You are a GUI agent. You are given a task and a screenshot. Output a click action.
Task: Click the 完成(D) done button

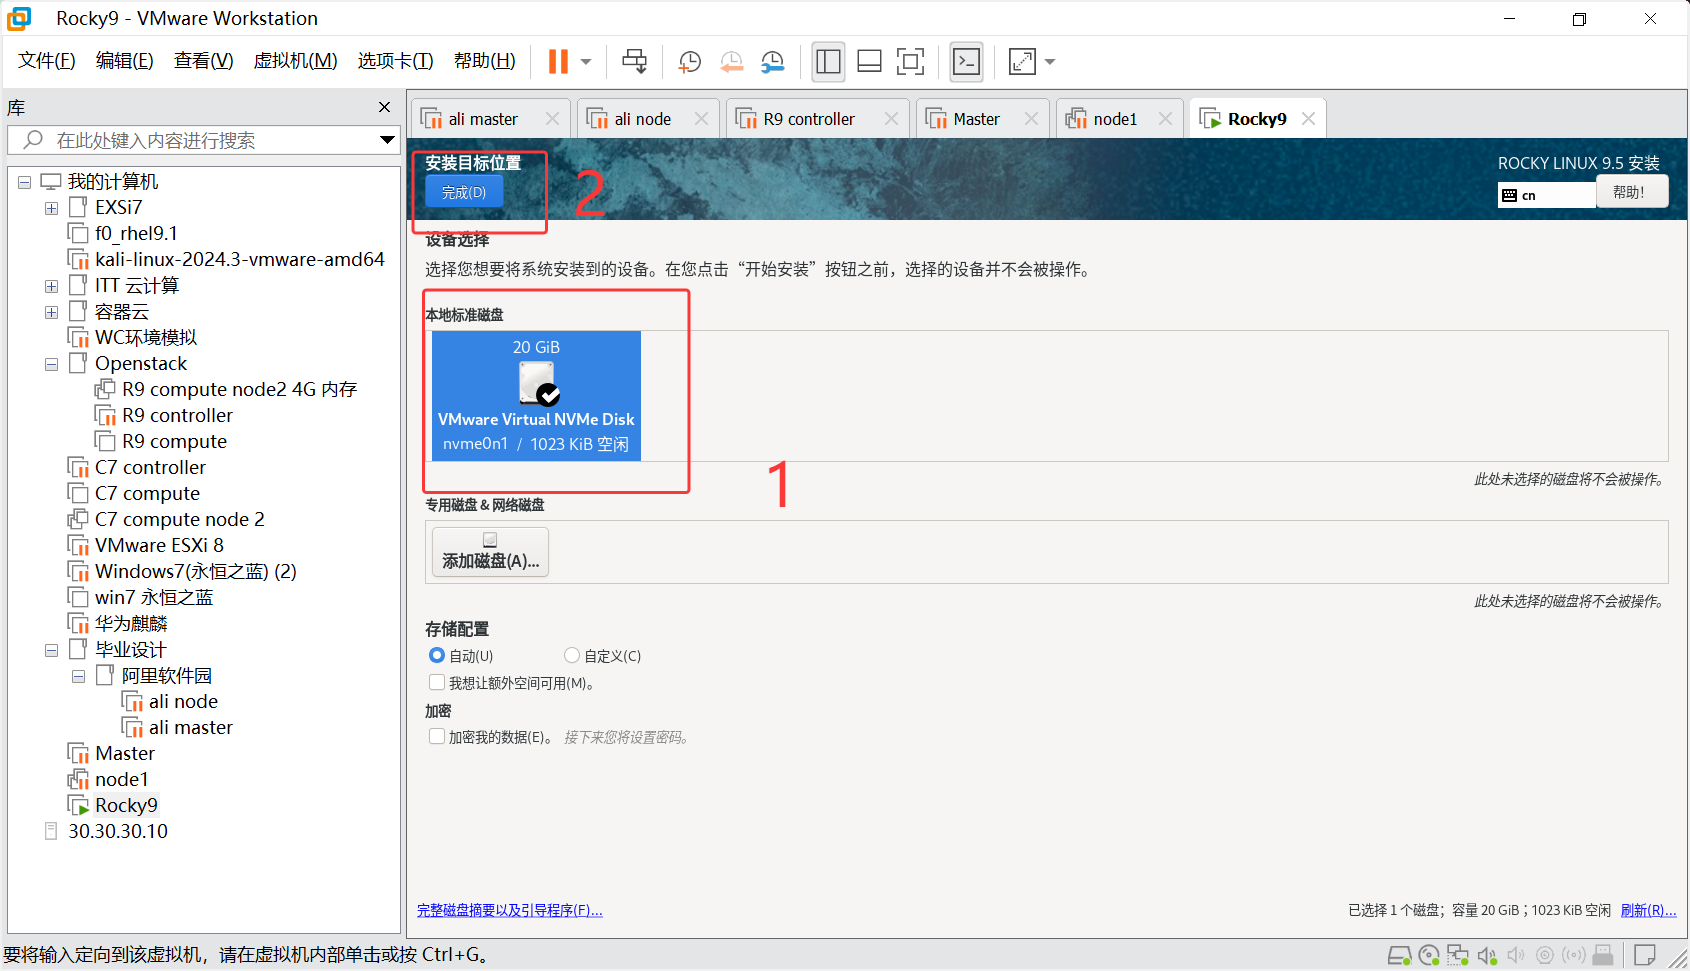464,192
